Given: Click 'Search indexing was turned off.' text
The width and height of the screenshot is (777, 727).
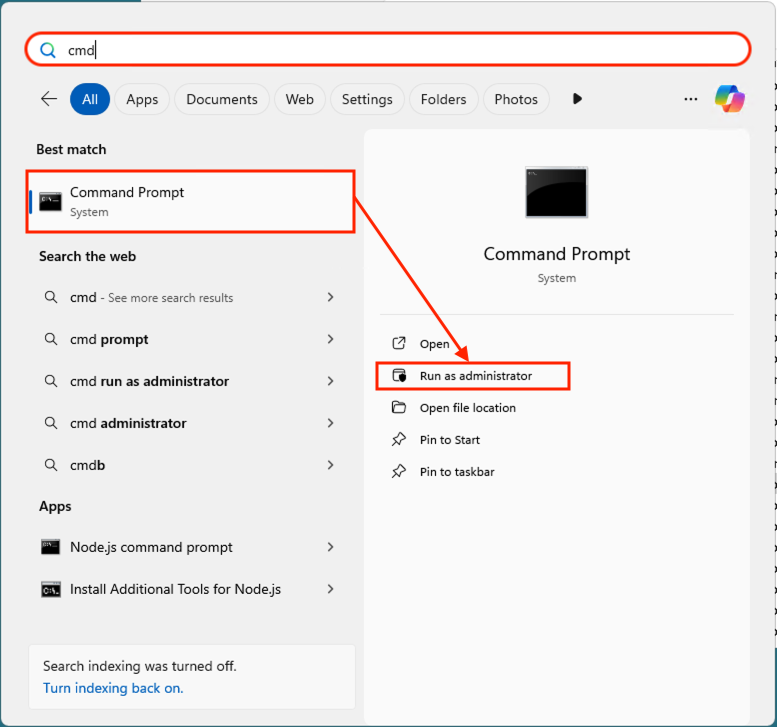Looking at the screenshot, I should click(x=139, y=666).
